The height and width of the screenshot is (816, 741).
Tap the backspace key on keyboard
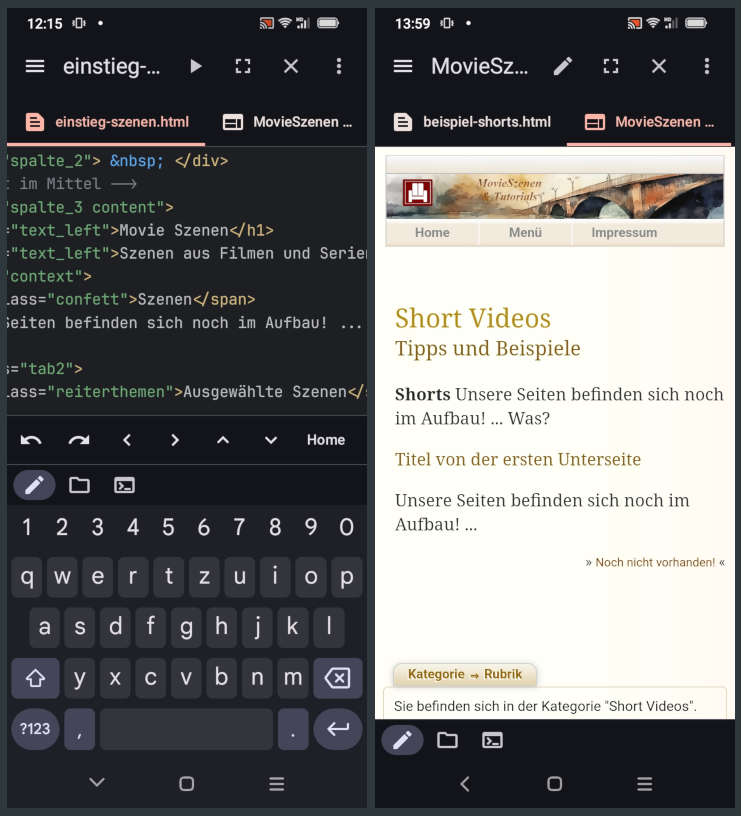[338, 678]
